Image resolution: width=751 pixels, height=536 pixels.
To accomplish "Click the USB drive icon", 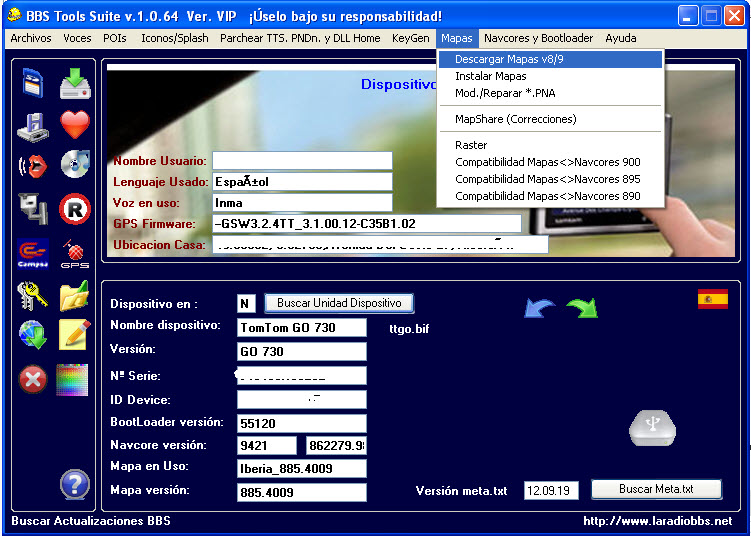I will coord(652,428).
